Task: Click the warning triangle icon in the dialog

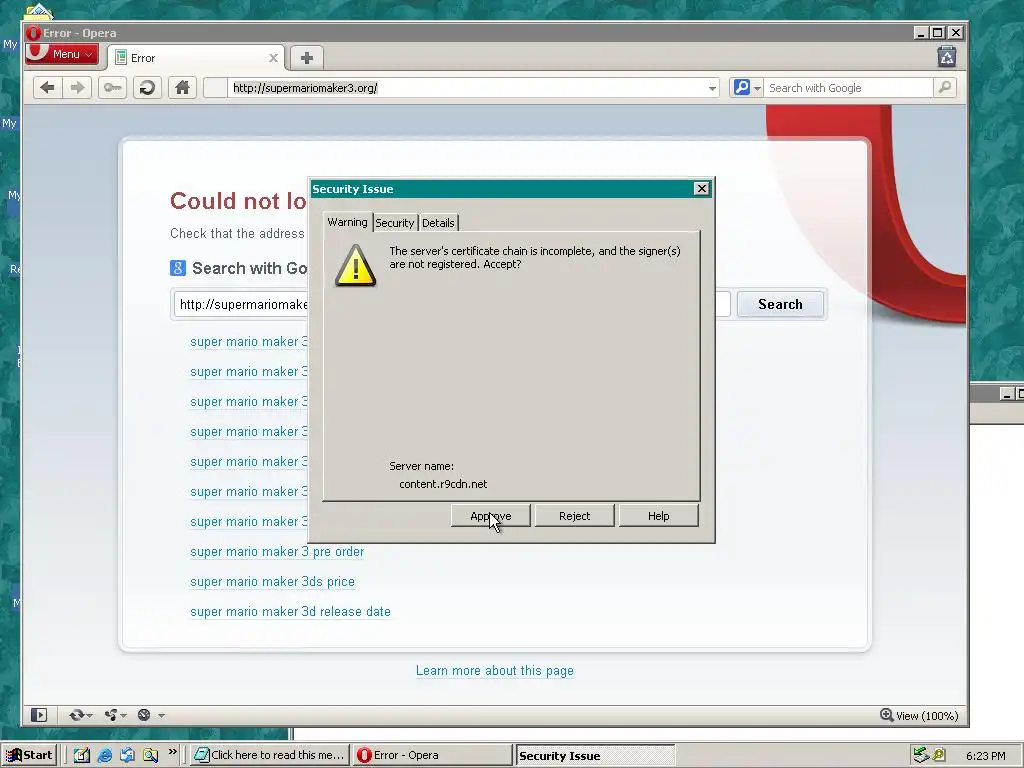Action: click(355, 266)
